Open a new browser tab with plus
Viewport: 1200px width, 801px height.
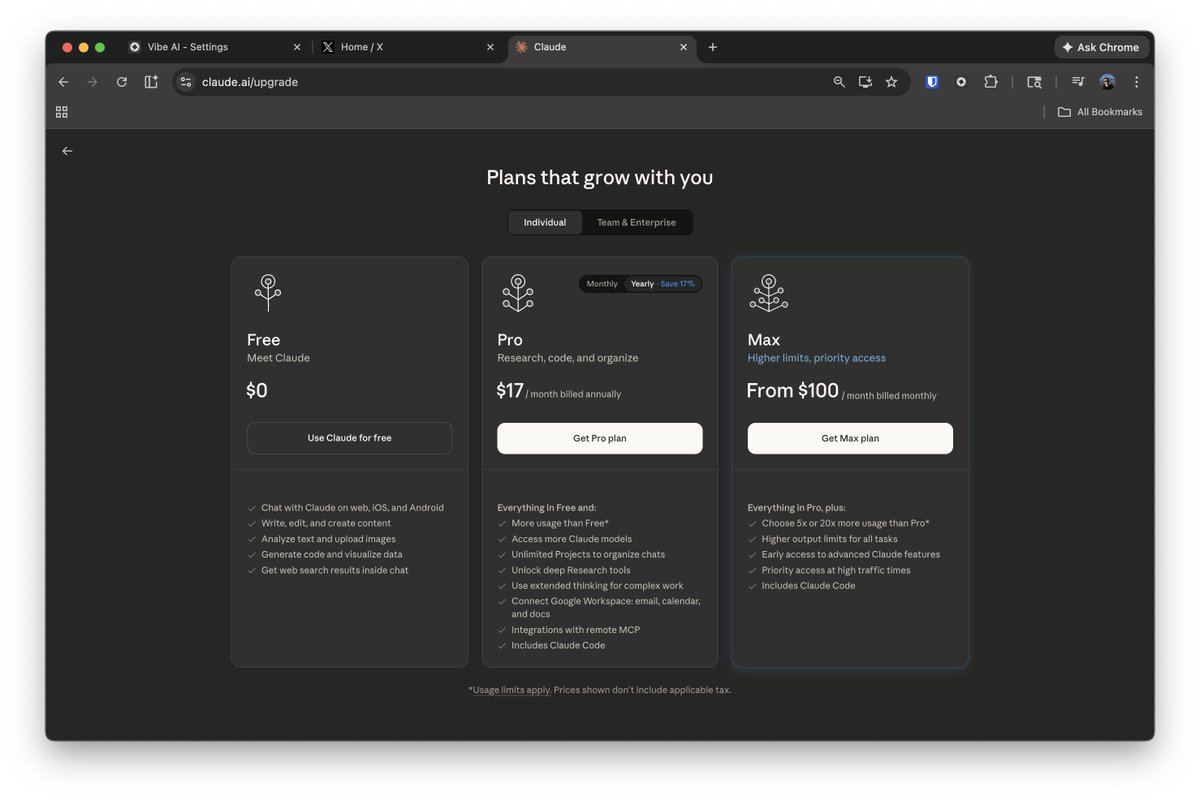pos(712,47)
